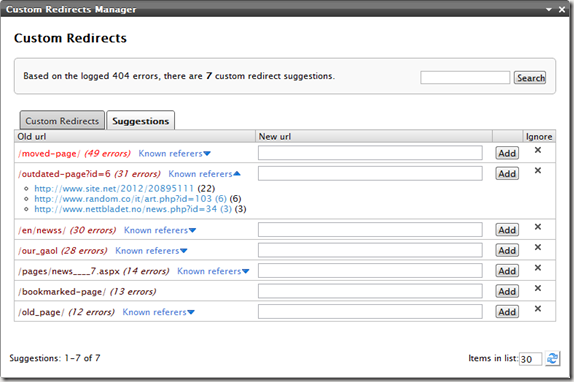Viewport: 574px width, 382px height.
Task: Expand Known referers for /old_page/
Action: pyautogui.click(x=159, y=312)
